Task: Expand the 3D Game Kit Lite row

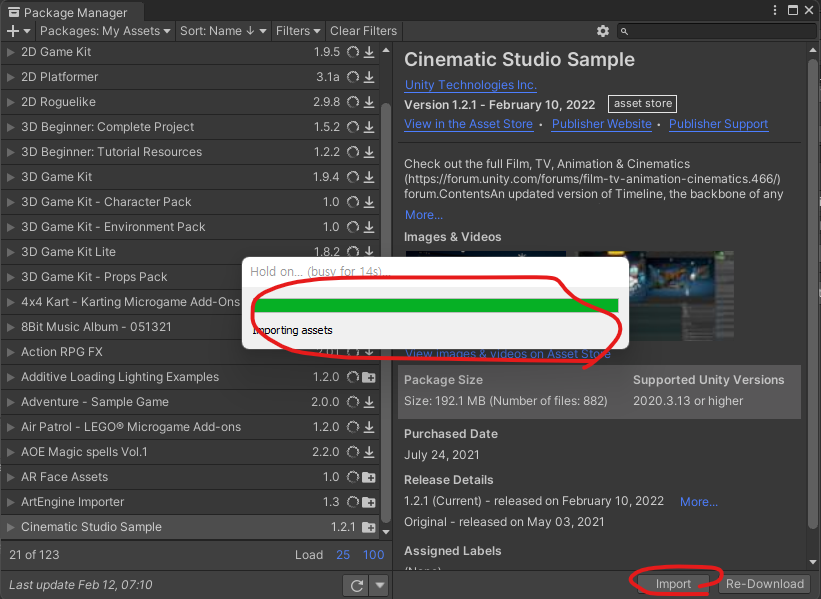Action: (10, 252)
